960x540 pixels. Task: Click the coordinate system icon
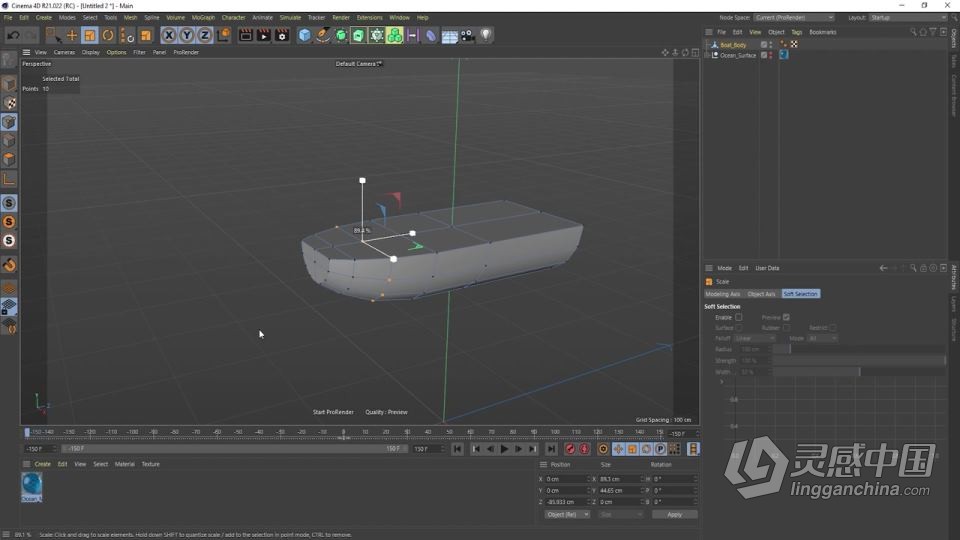pyautogui.click(x=223, y=36)
